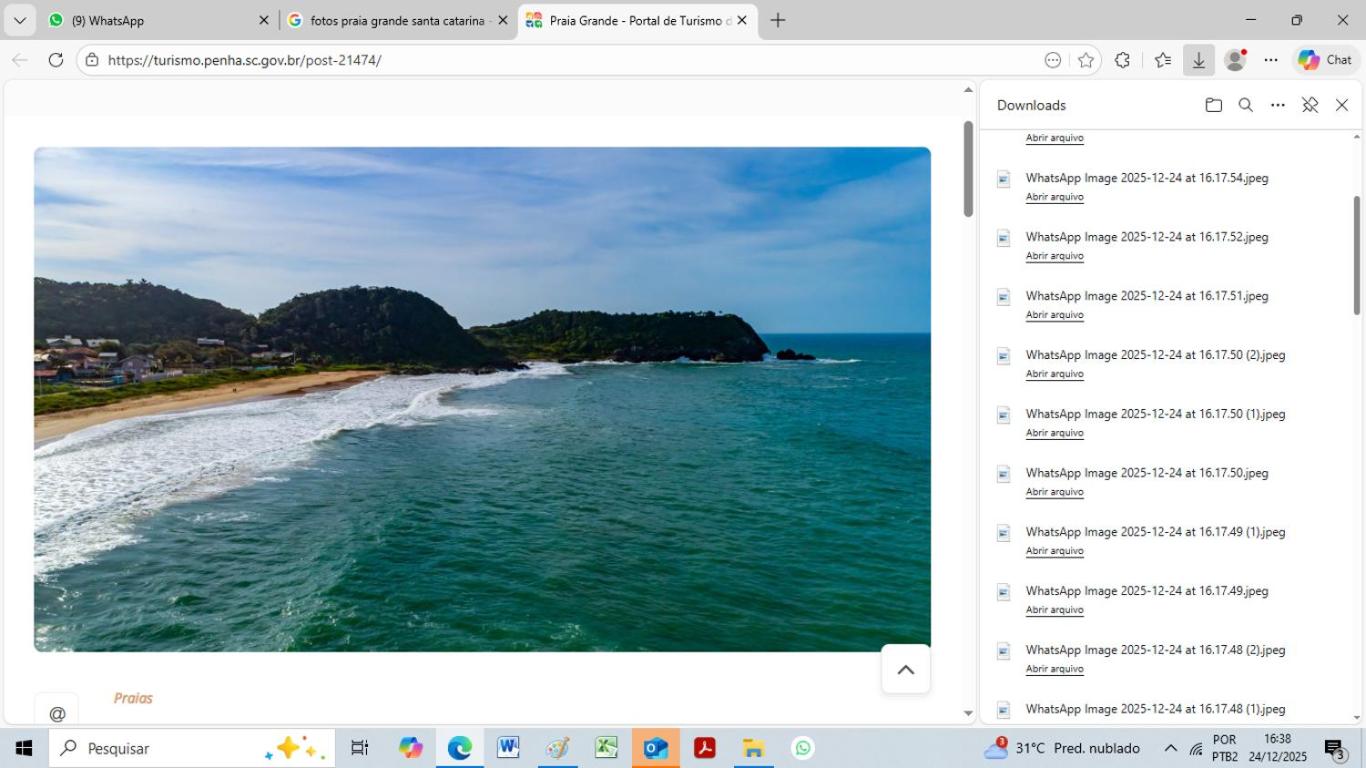Toggle the Downloads toolbar button
Viewport: 1366px width, 768px height.
[x=1198, y=60]
